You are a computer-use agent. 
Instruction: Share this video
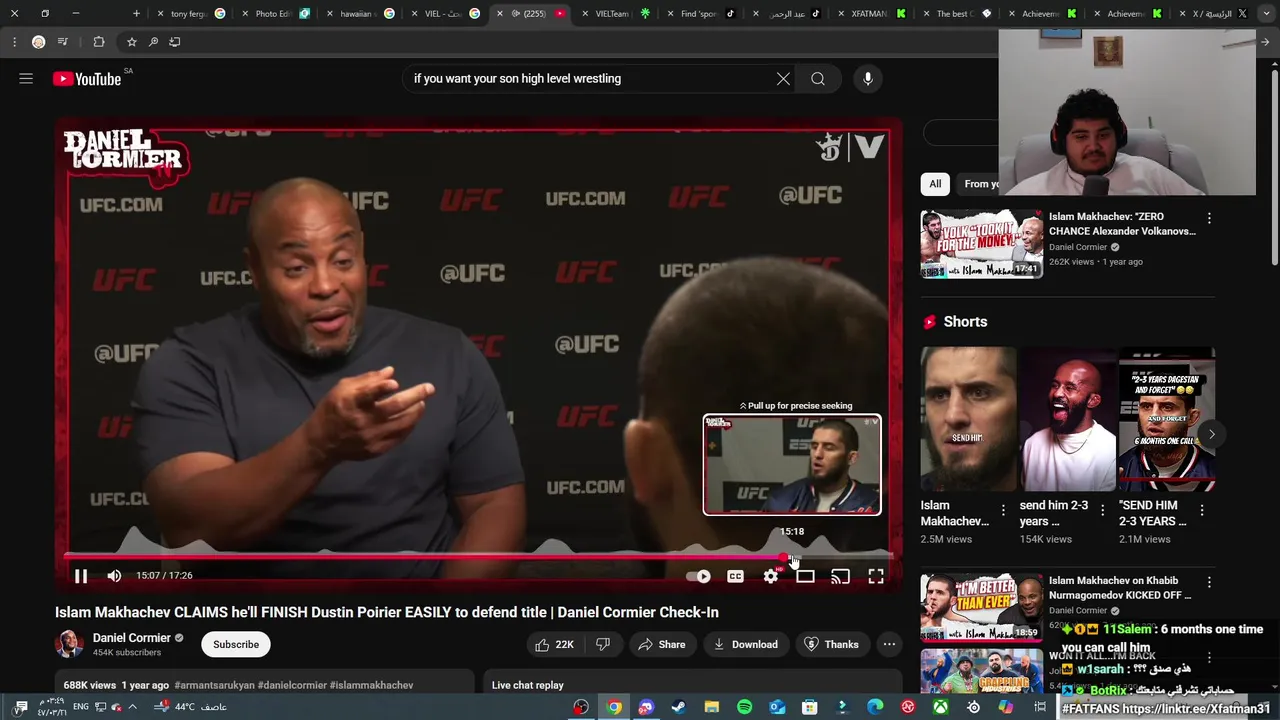point(661,645)
